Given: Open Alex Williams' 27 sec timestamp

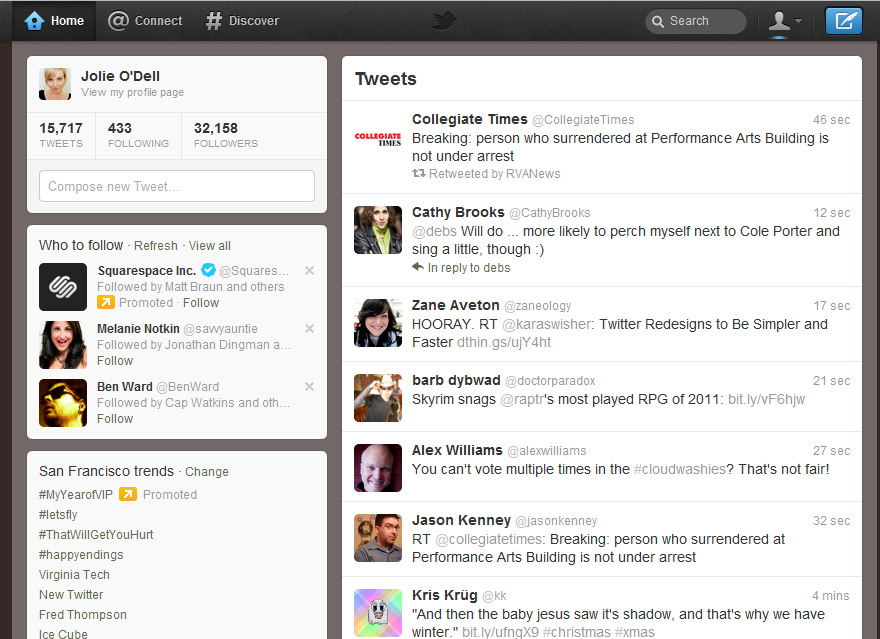Looking at the screenshot, I should (832, 451).
